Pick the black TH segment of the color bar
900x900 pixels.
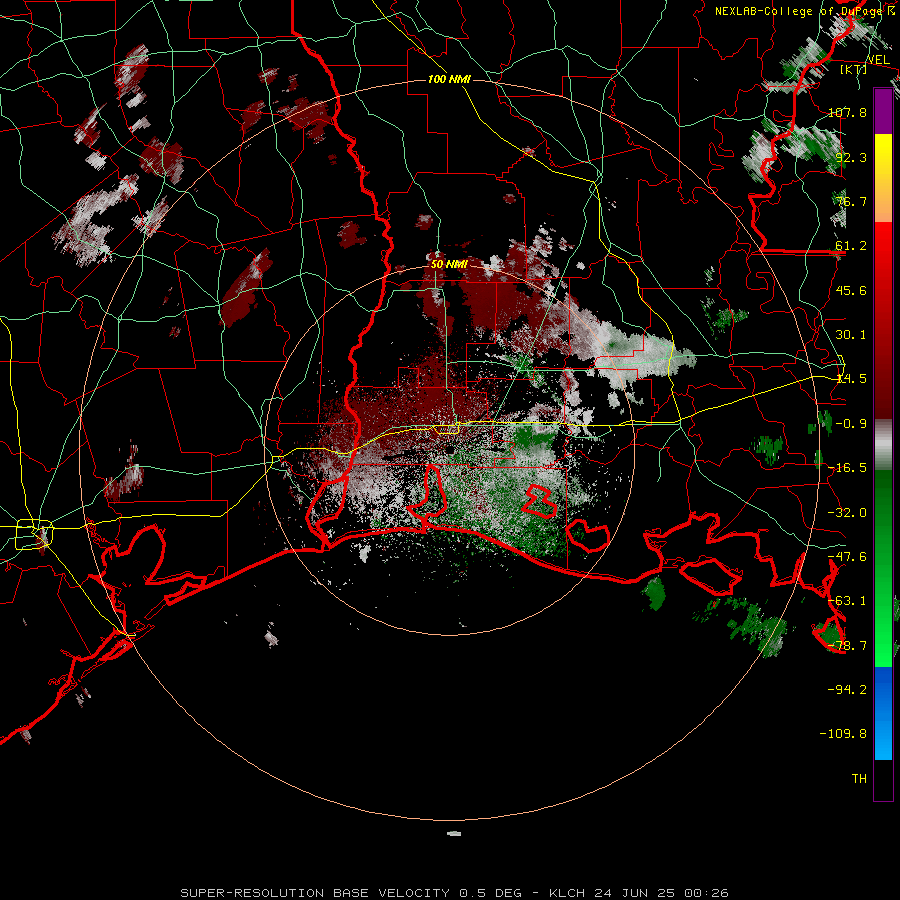coord(883,780)
